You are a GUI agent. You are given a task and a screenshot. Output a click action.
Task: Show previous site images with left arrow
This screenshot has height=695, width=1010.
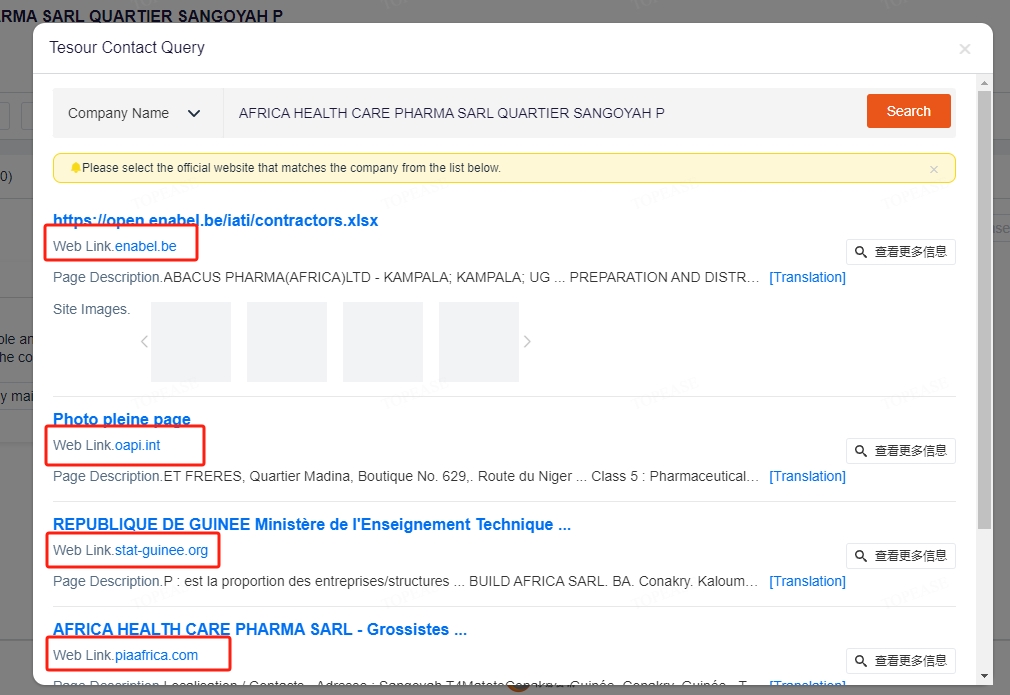tap(144, 341)
